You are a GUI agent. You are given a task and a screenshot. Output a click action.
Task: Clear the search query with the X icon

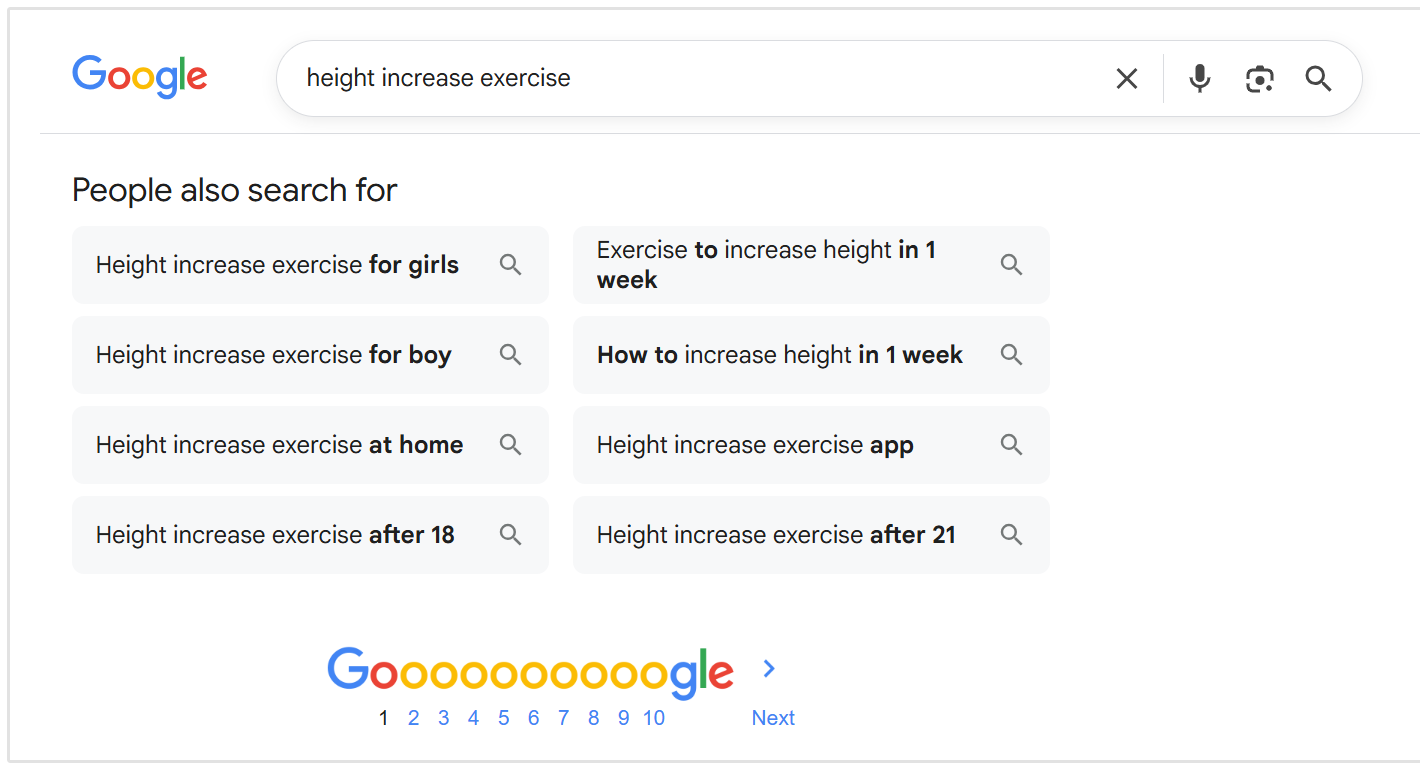pos(1126,78)
